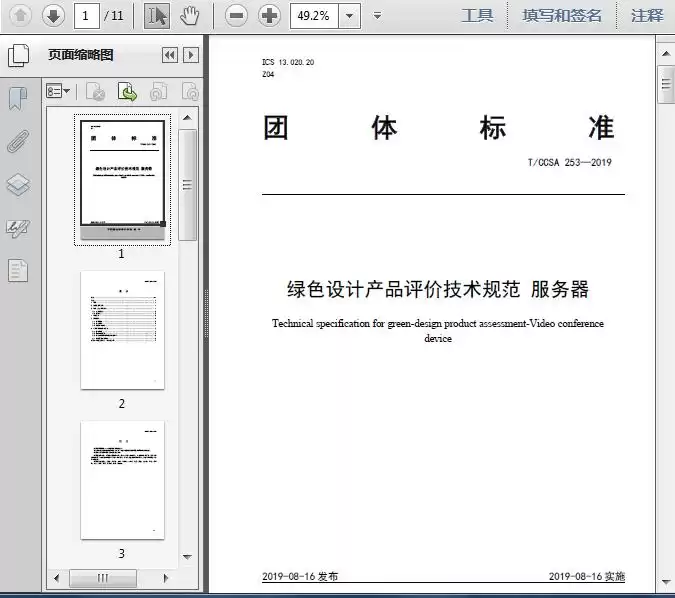Image resolution: width=675 pixels, height=598 pixels.
Task: Zoom out with the minus button
Action: click(236, 16)
